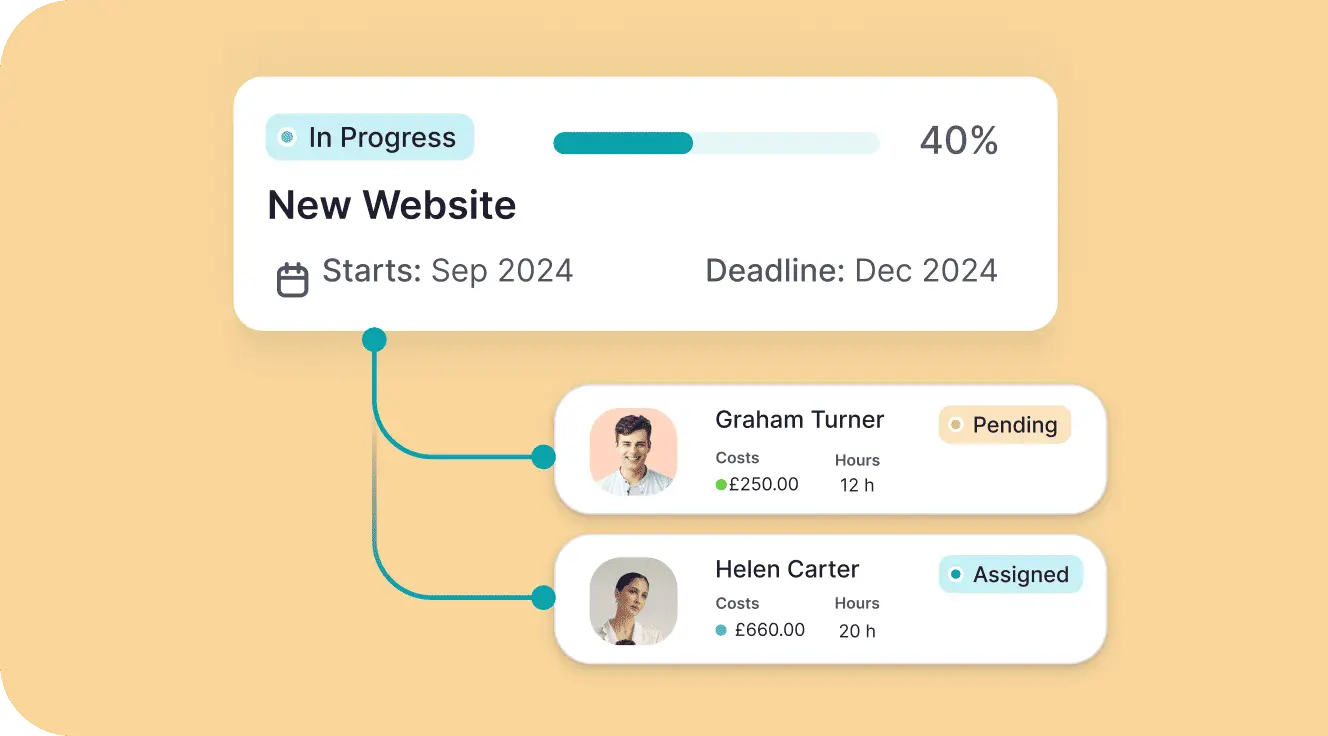This screenshot has height=736, width=1328.
Task: Click the project progress bar
Action: 716,143
